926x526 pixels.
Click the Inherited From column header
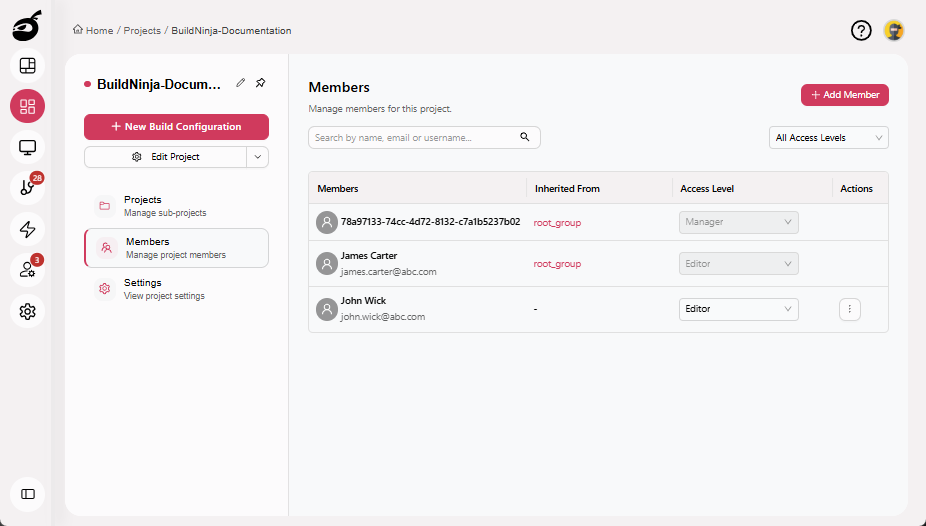567,189
